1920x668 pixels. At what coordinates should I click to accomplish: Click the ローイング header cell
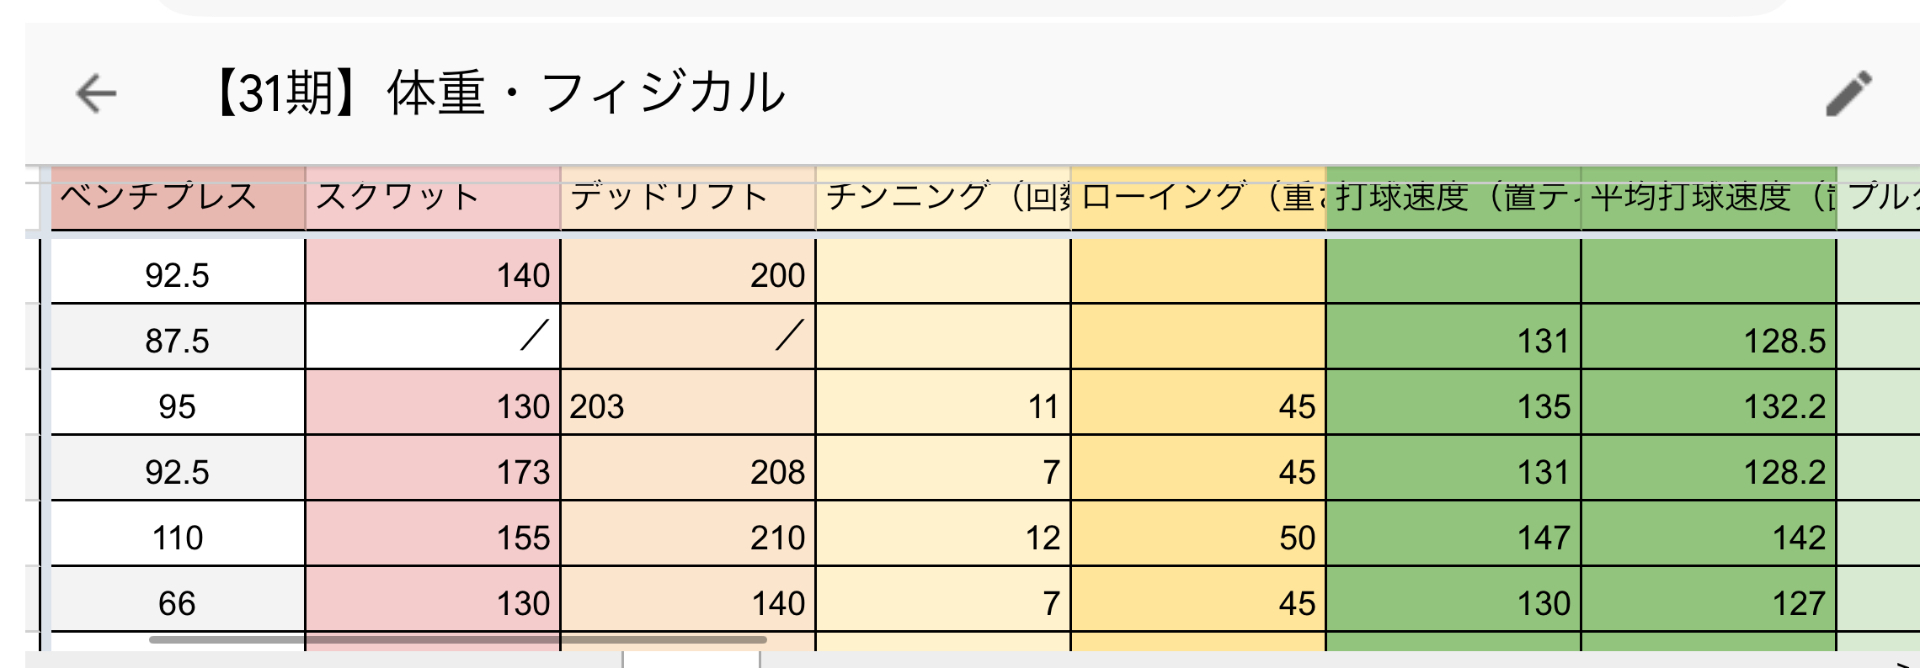coord(1198,198)
